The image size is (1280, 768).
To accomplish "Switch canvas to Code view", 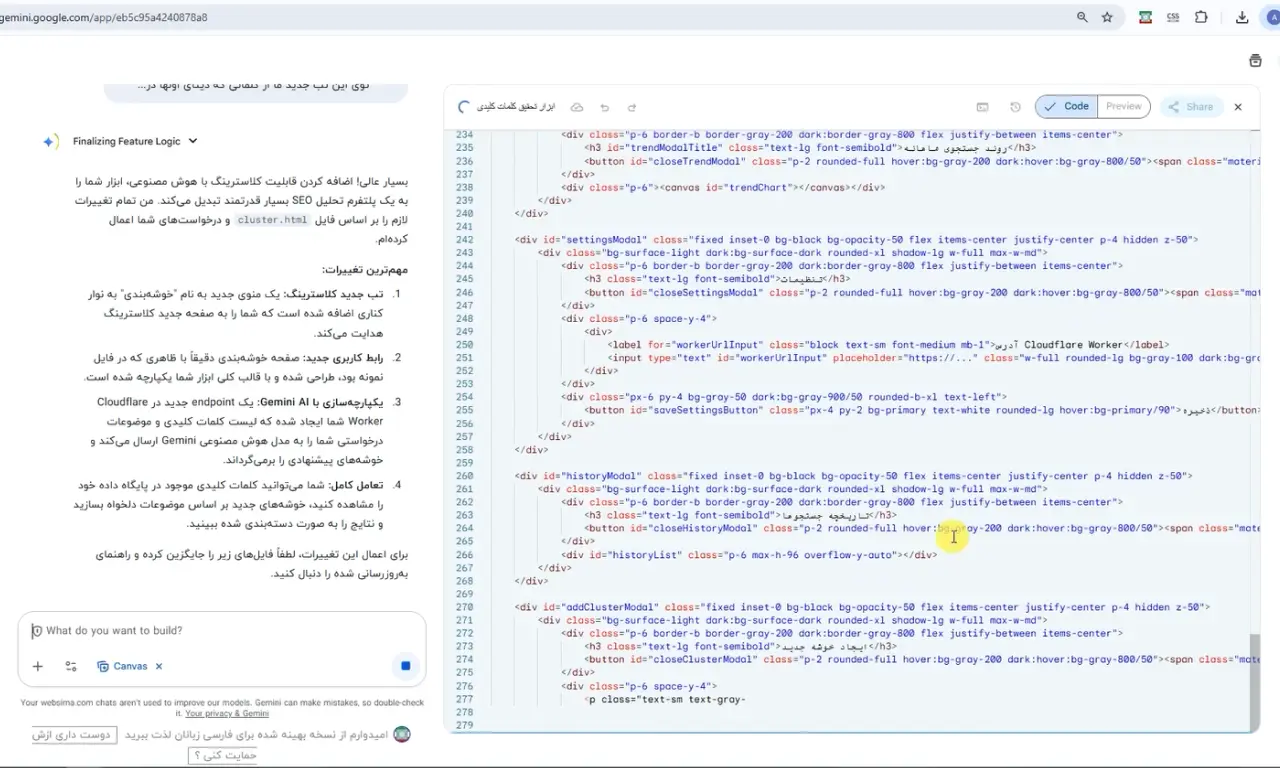I will pyautogui.click(x=1067, y=106).
